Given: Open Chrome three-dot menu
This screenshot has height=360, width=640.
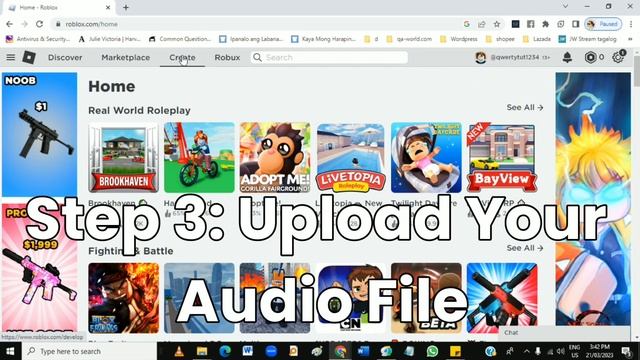Looking at the screenshot, I should click(x=631, y=24).
